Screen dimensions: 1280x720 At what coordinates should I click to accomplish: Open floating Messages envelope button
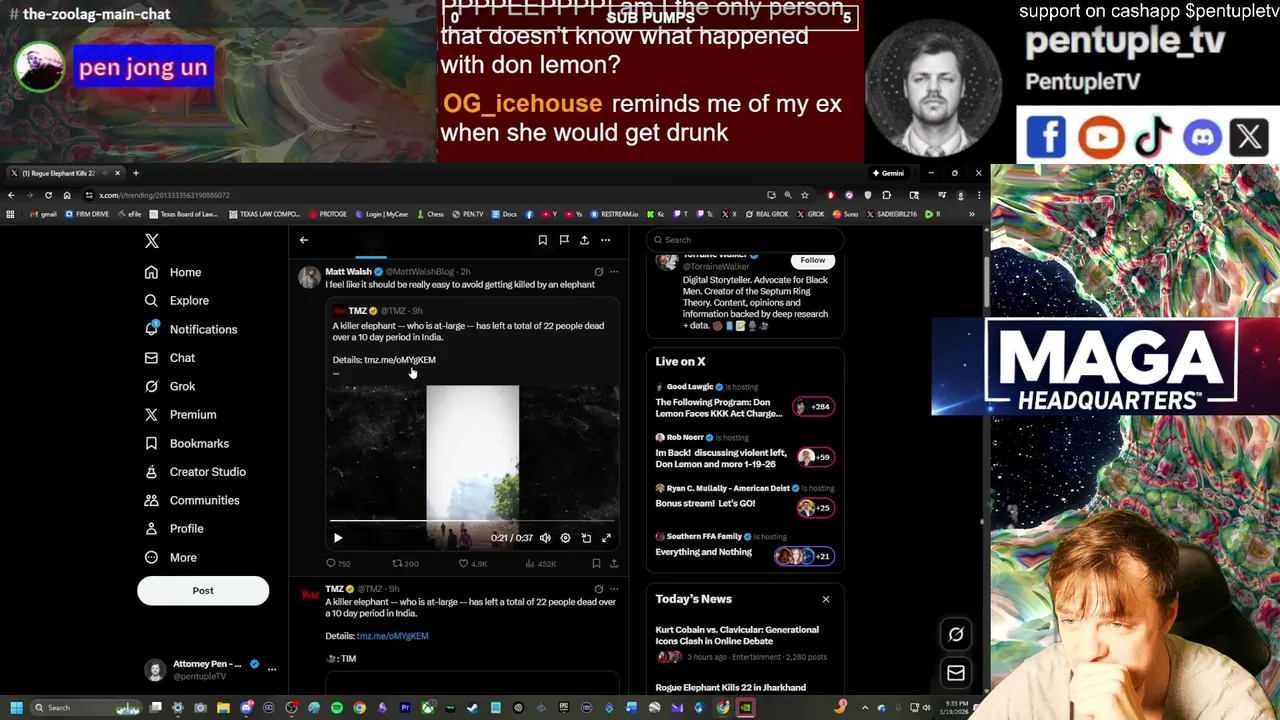956,673
